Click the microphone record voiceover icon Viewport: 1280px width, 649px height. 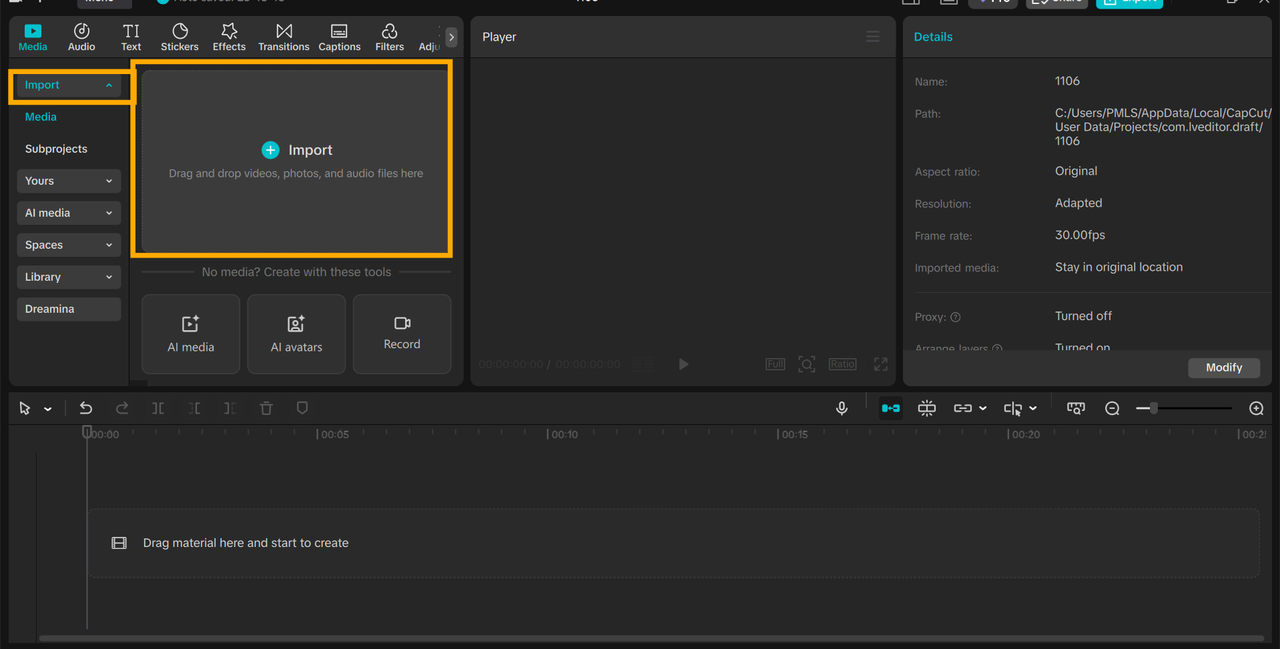coord(842,408)
